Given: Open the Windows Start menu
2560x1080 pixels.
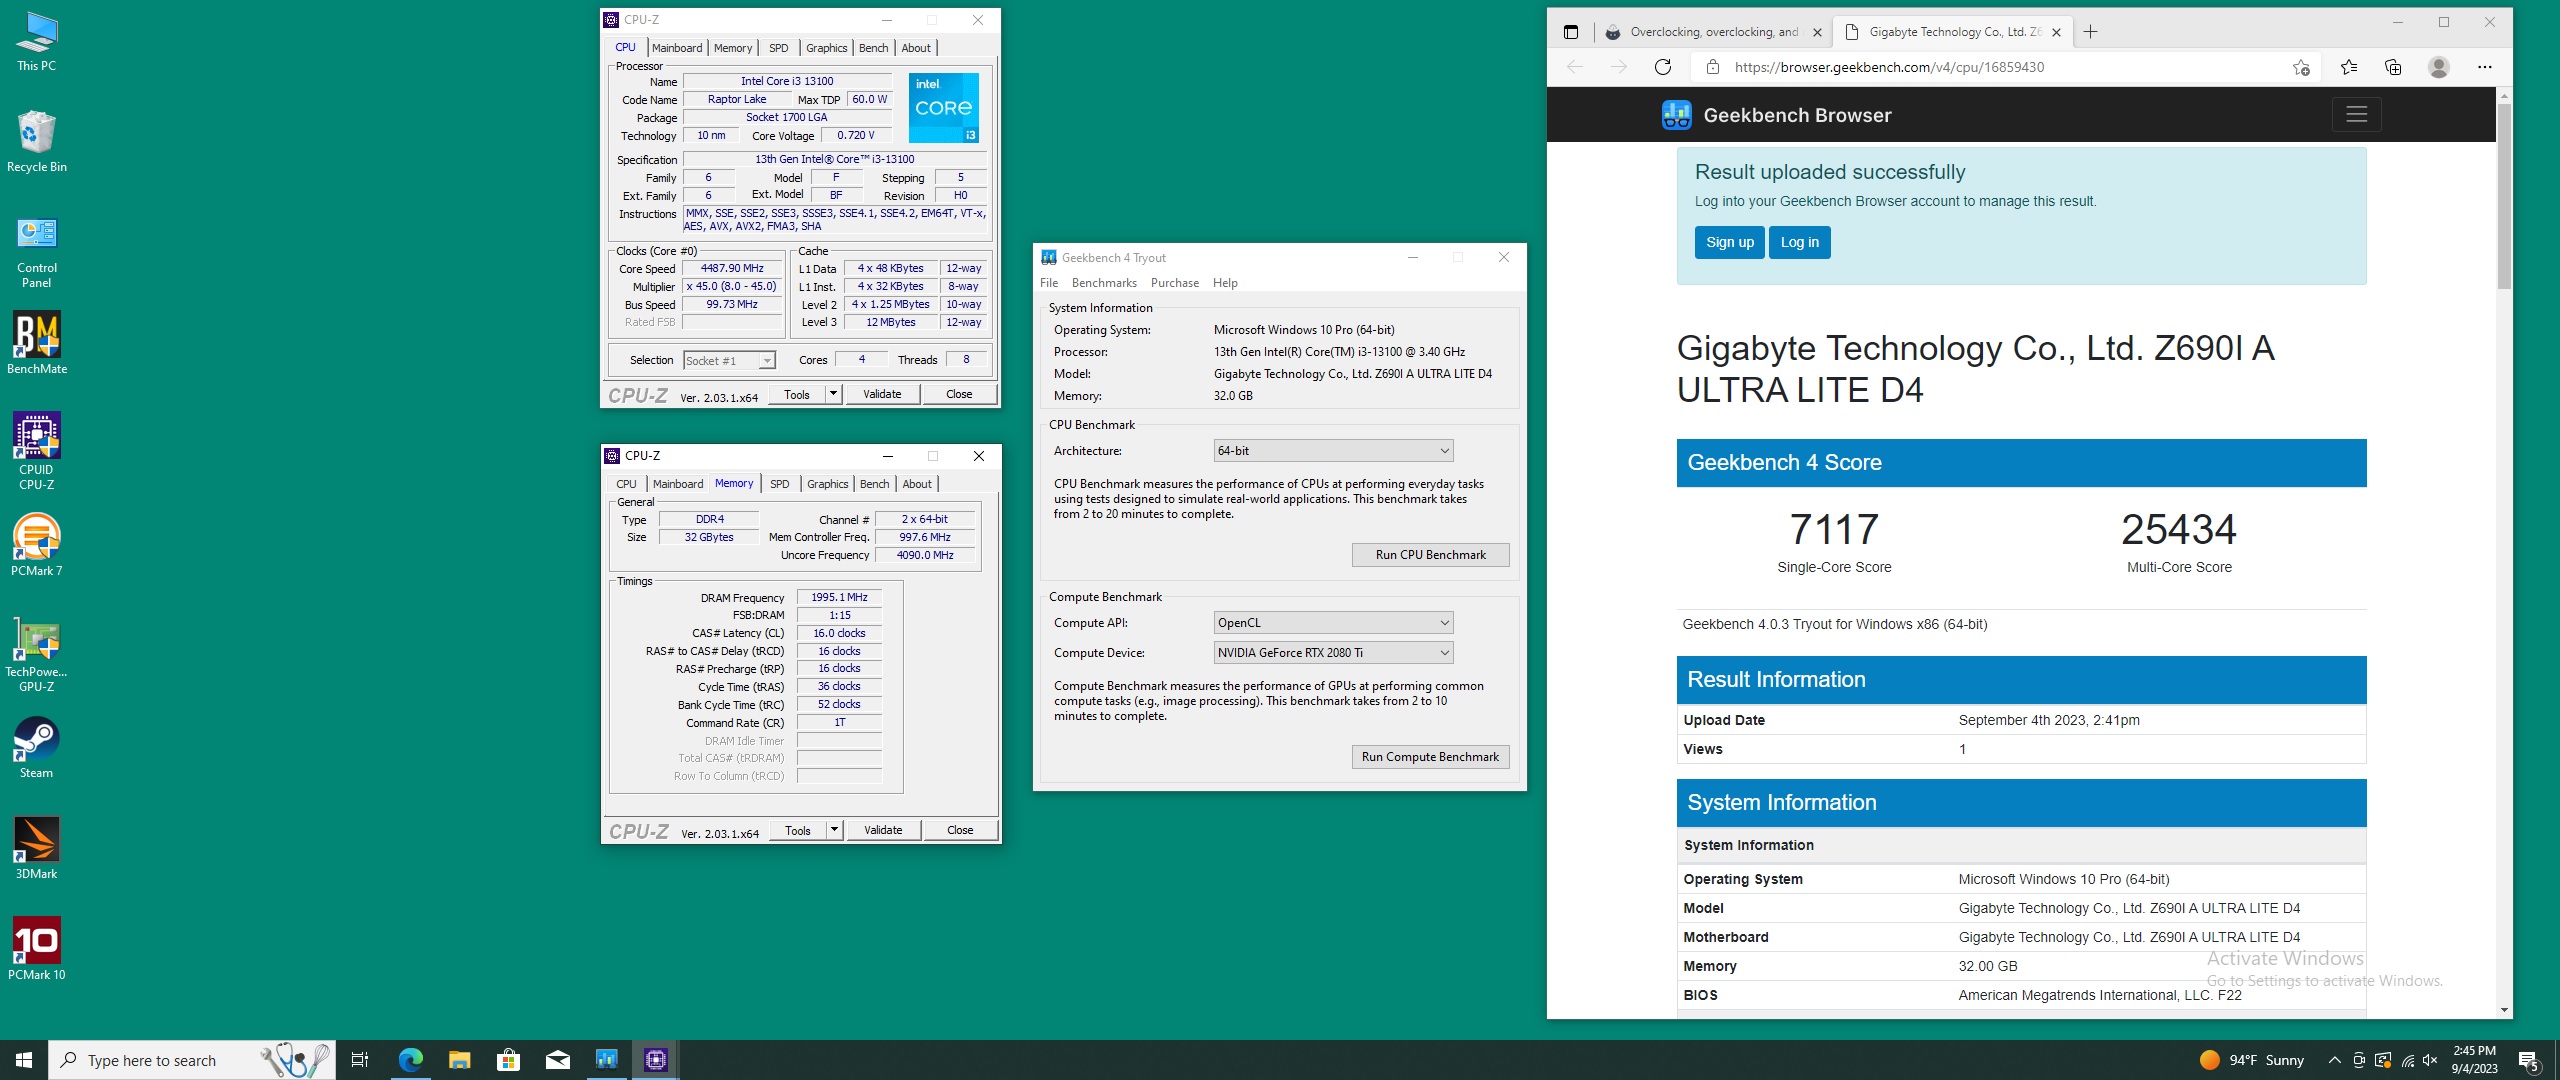Looking at the screenshot, I should 24,1060.
